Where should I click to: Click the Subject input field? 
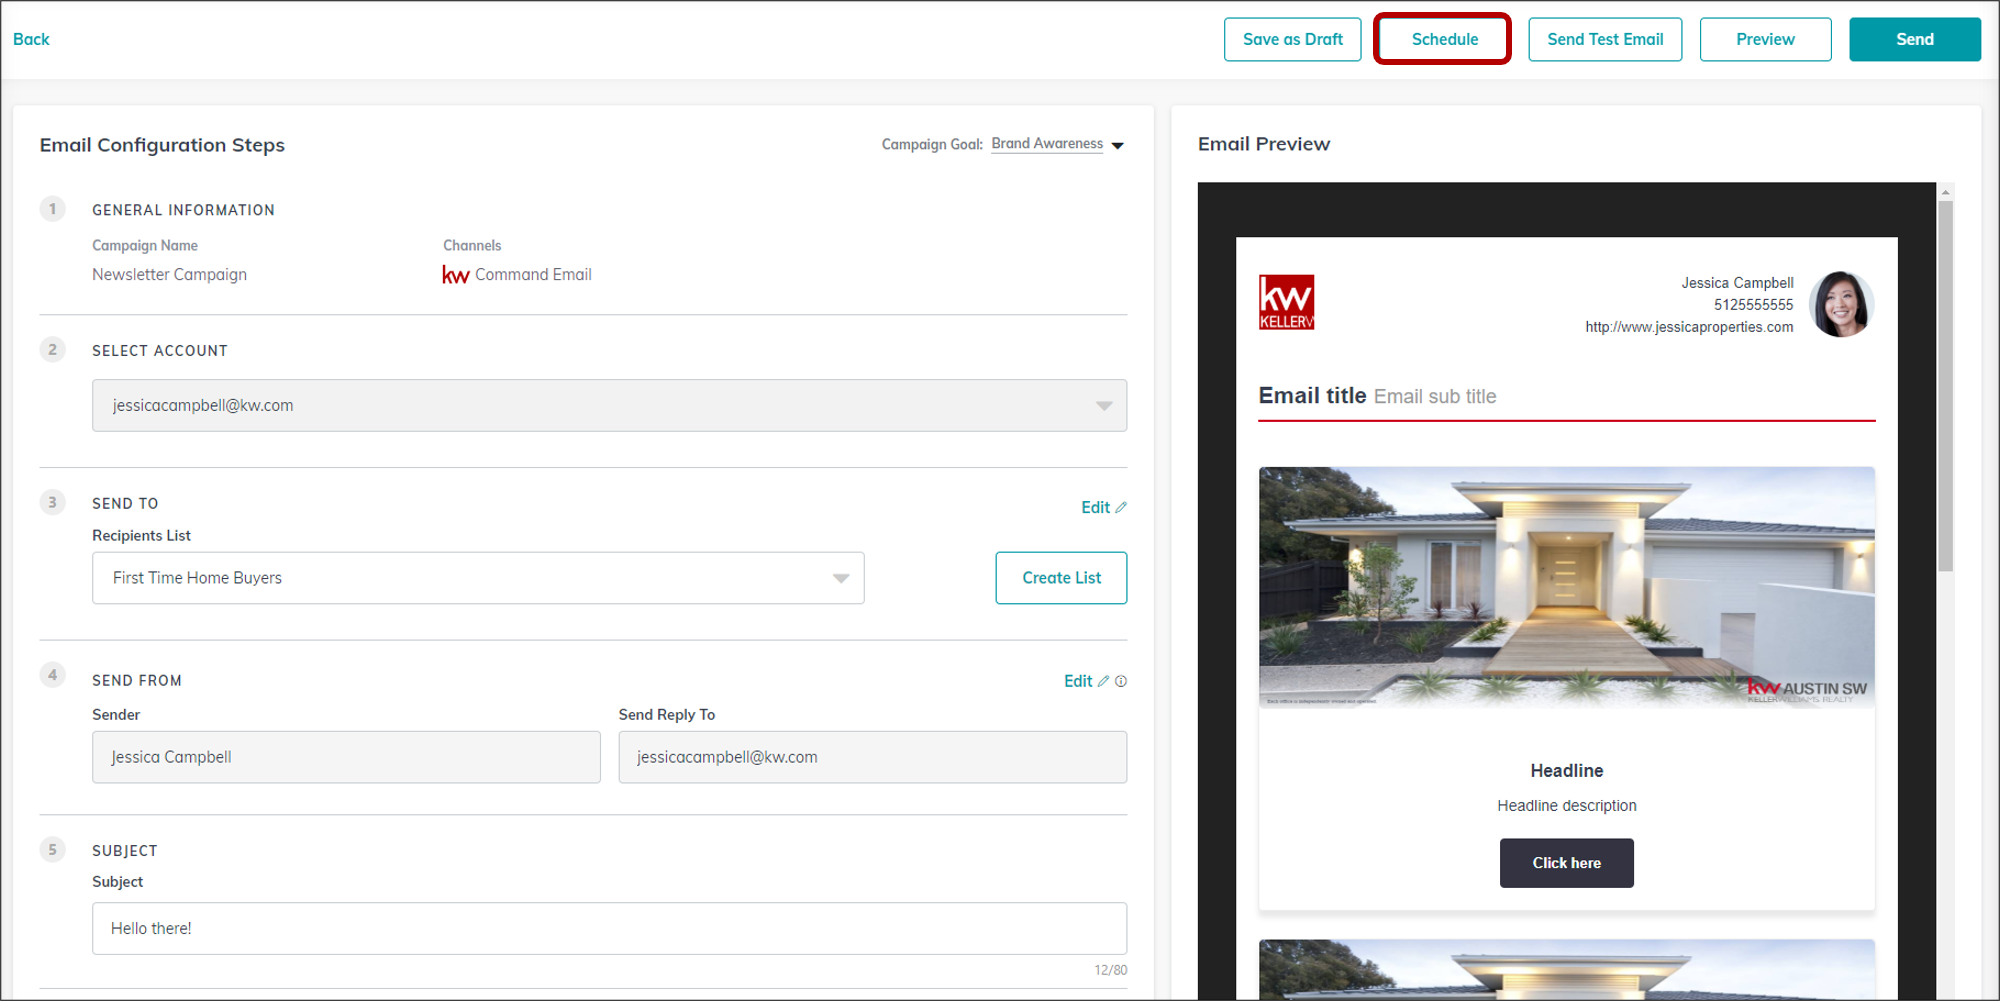[609, 928]
